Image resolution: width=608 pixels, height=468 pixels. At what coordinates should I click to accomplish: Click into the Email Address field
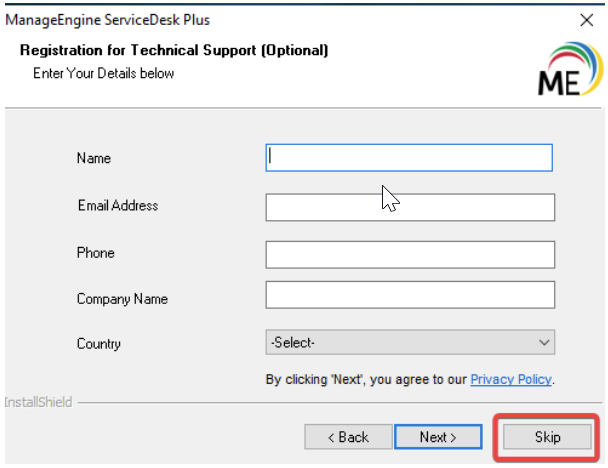(409, 207)
